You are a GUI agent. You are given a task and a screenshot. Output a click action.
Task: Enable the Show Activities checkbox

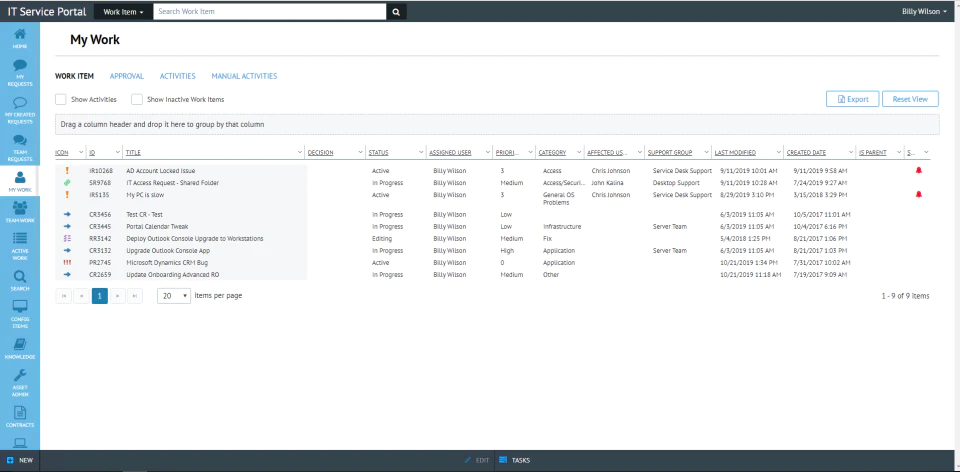[61, 99]
